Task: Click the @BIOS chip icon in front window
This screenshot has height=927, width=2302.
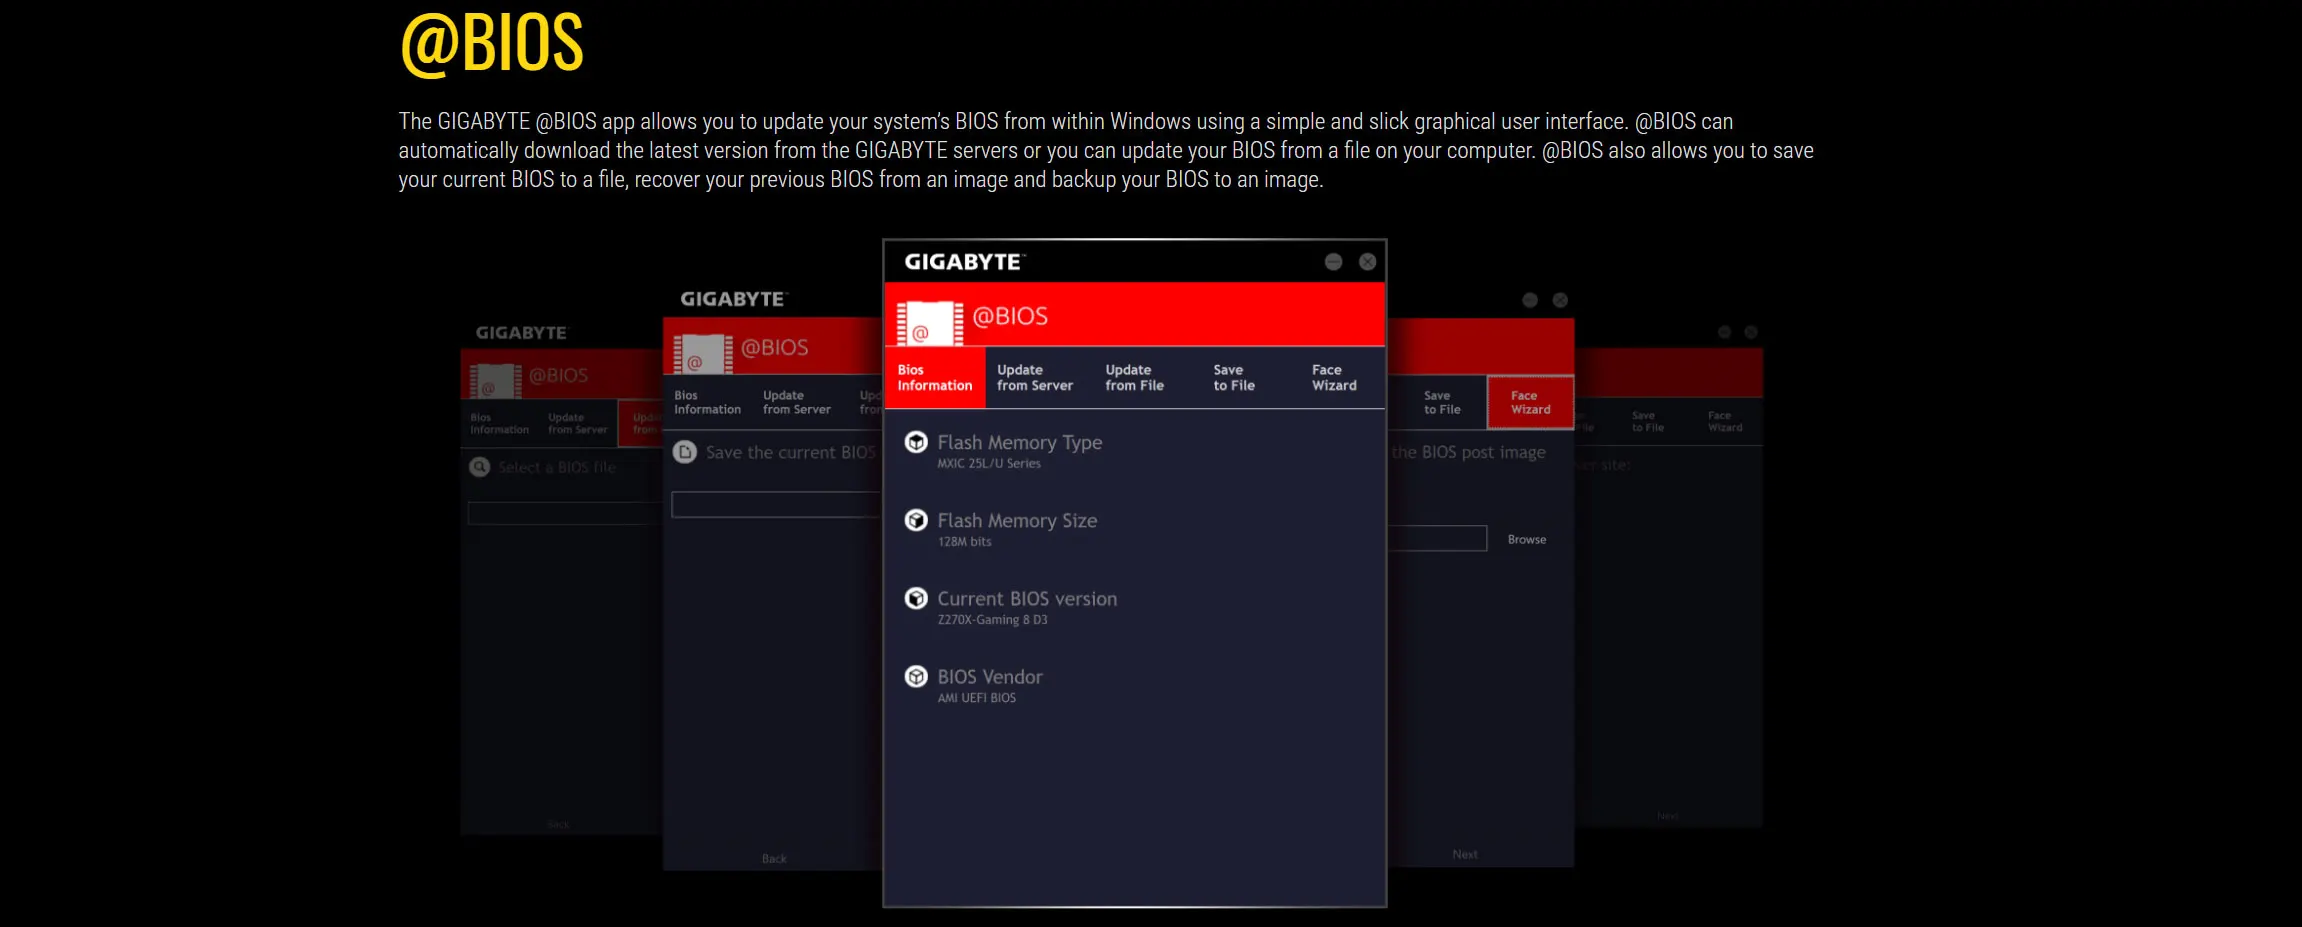Action: tap(929, 323)
